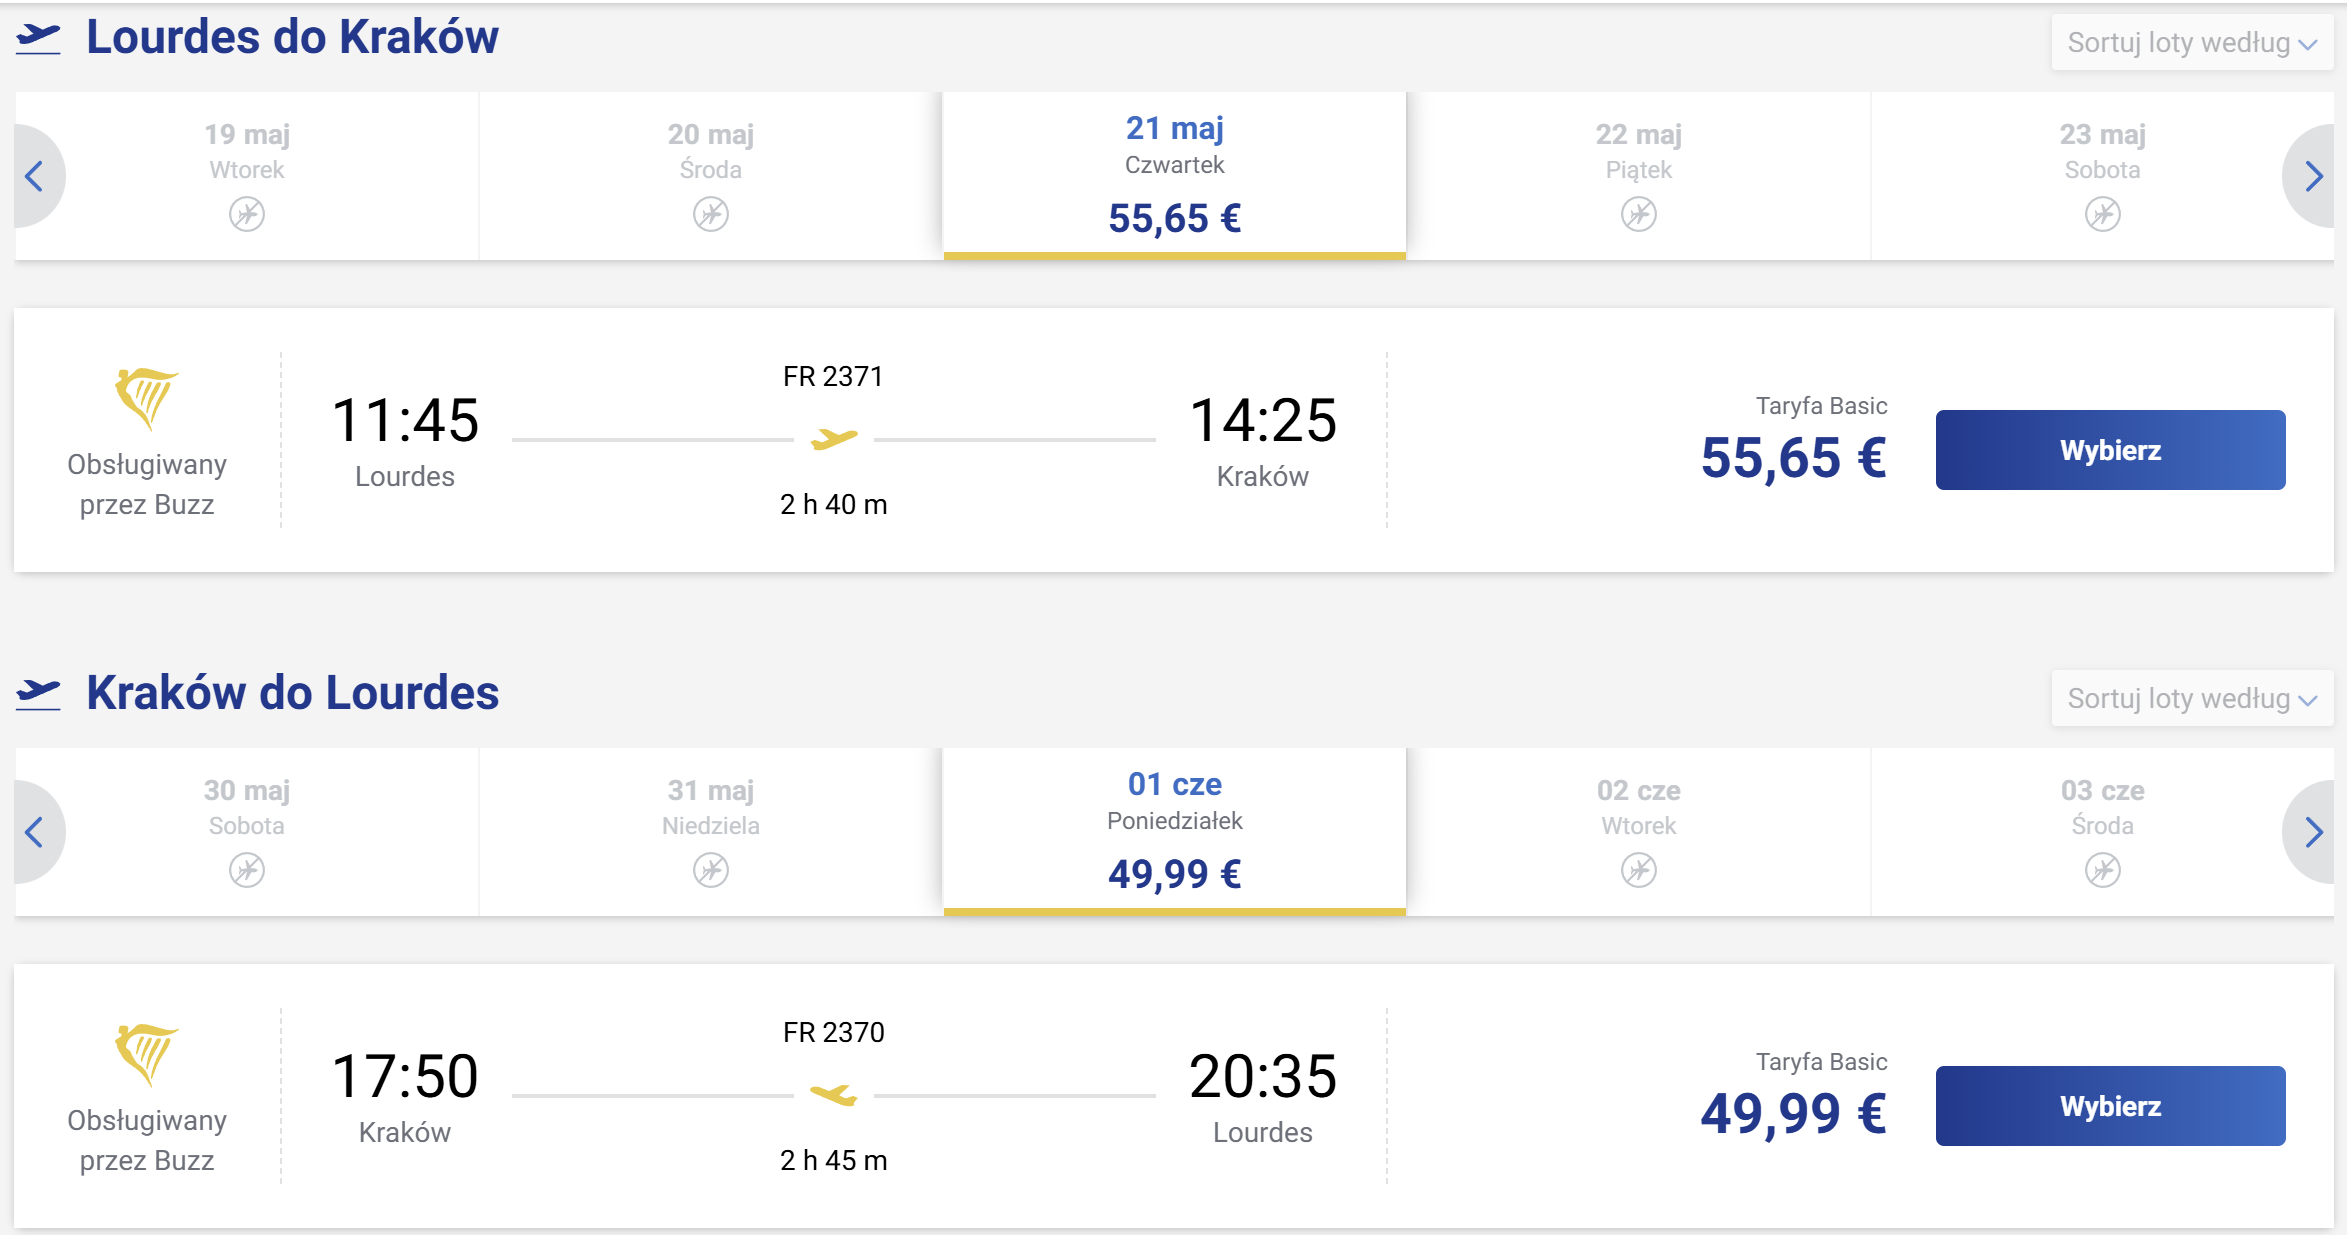Select the 01 cze Poniedziałek date tab
The width and height of the screenshot is (2347, 1235).
pos(1175,832)
